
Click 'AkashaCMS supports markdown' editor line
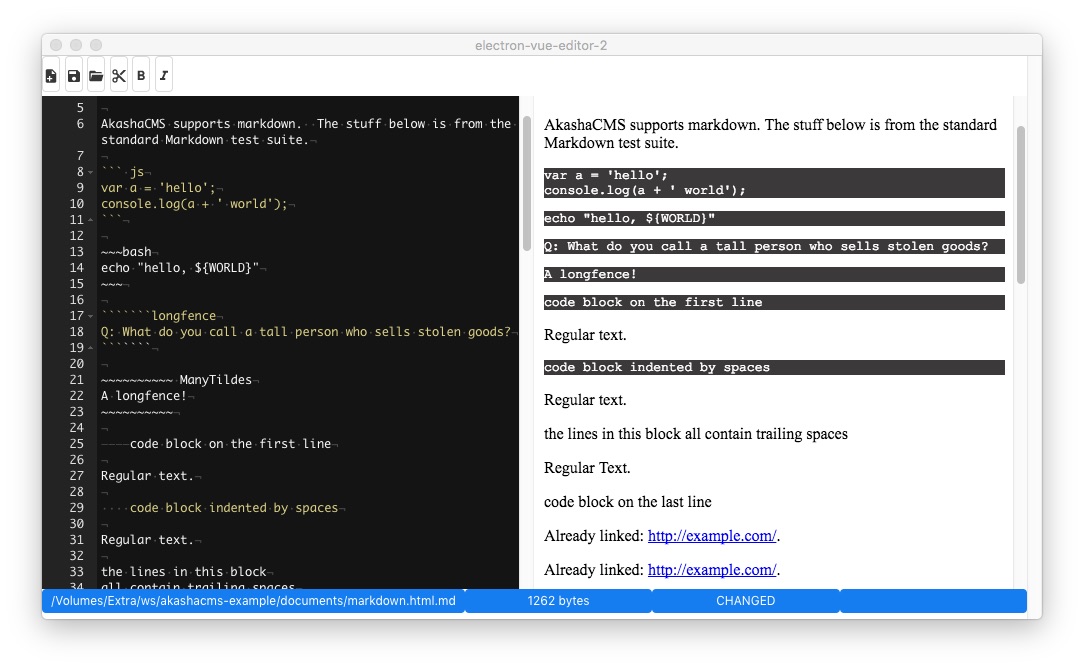(x=306, y=131)
